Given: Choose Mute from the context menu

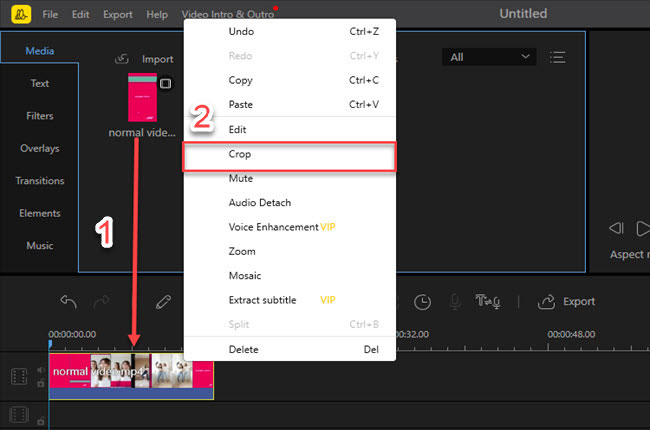Looking at the screenshot, I should [289, 178].
